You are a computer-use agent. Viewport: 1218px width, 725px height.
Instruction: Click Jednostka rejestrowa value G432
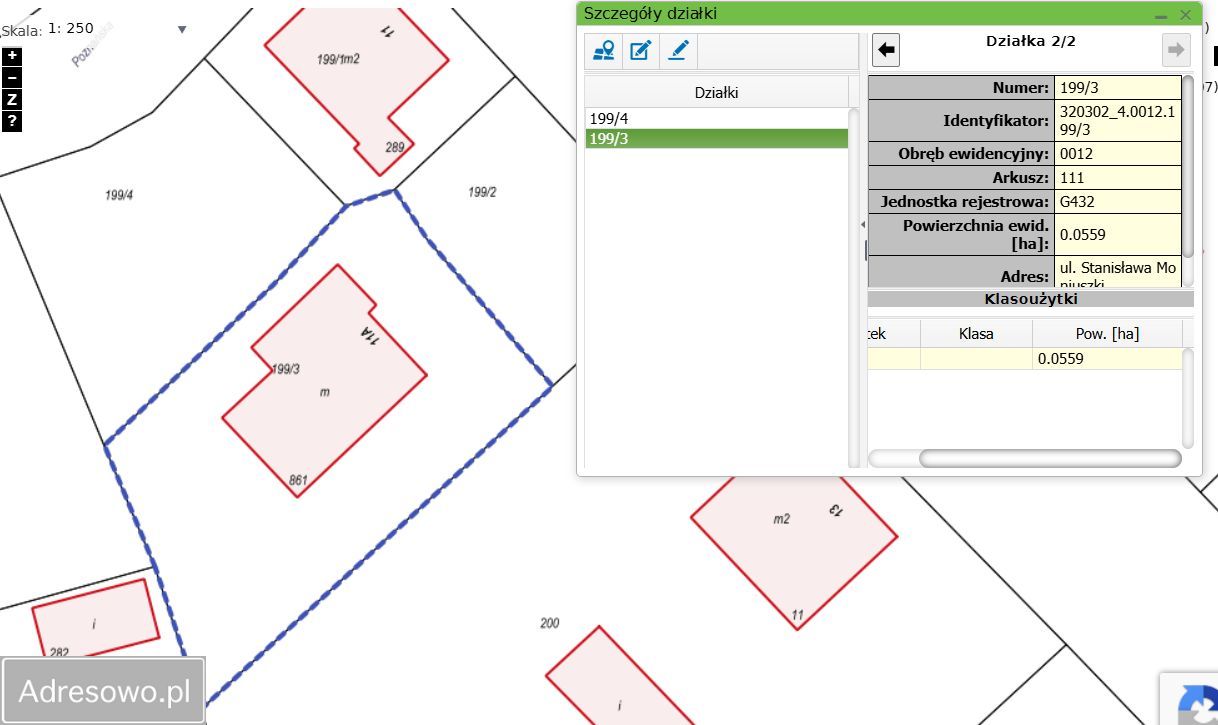tap(1118, 202)
